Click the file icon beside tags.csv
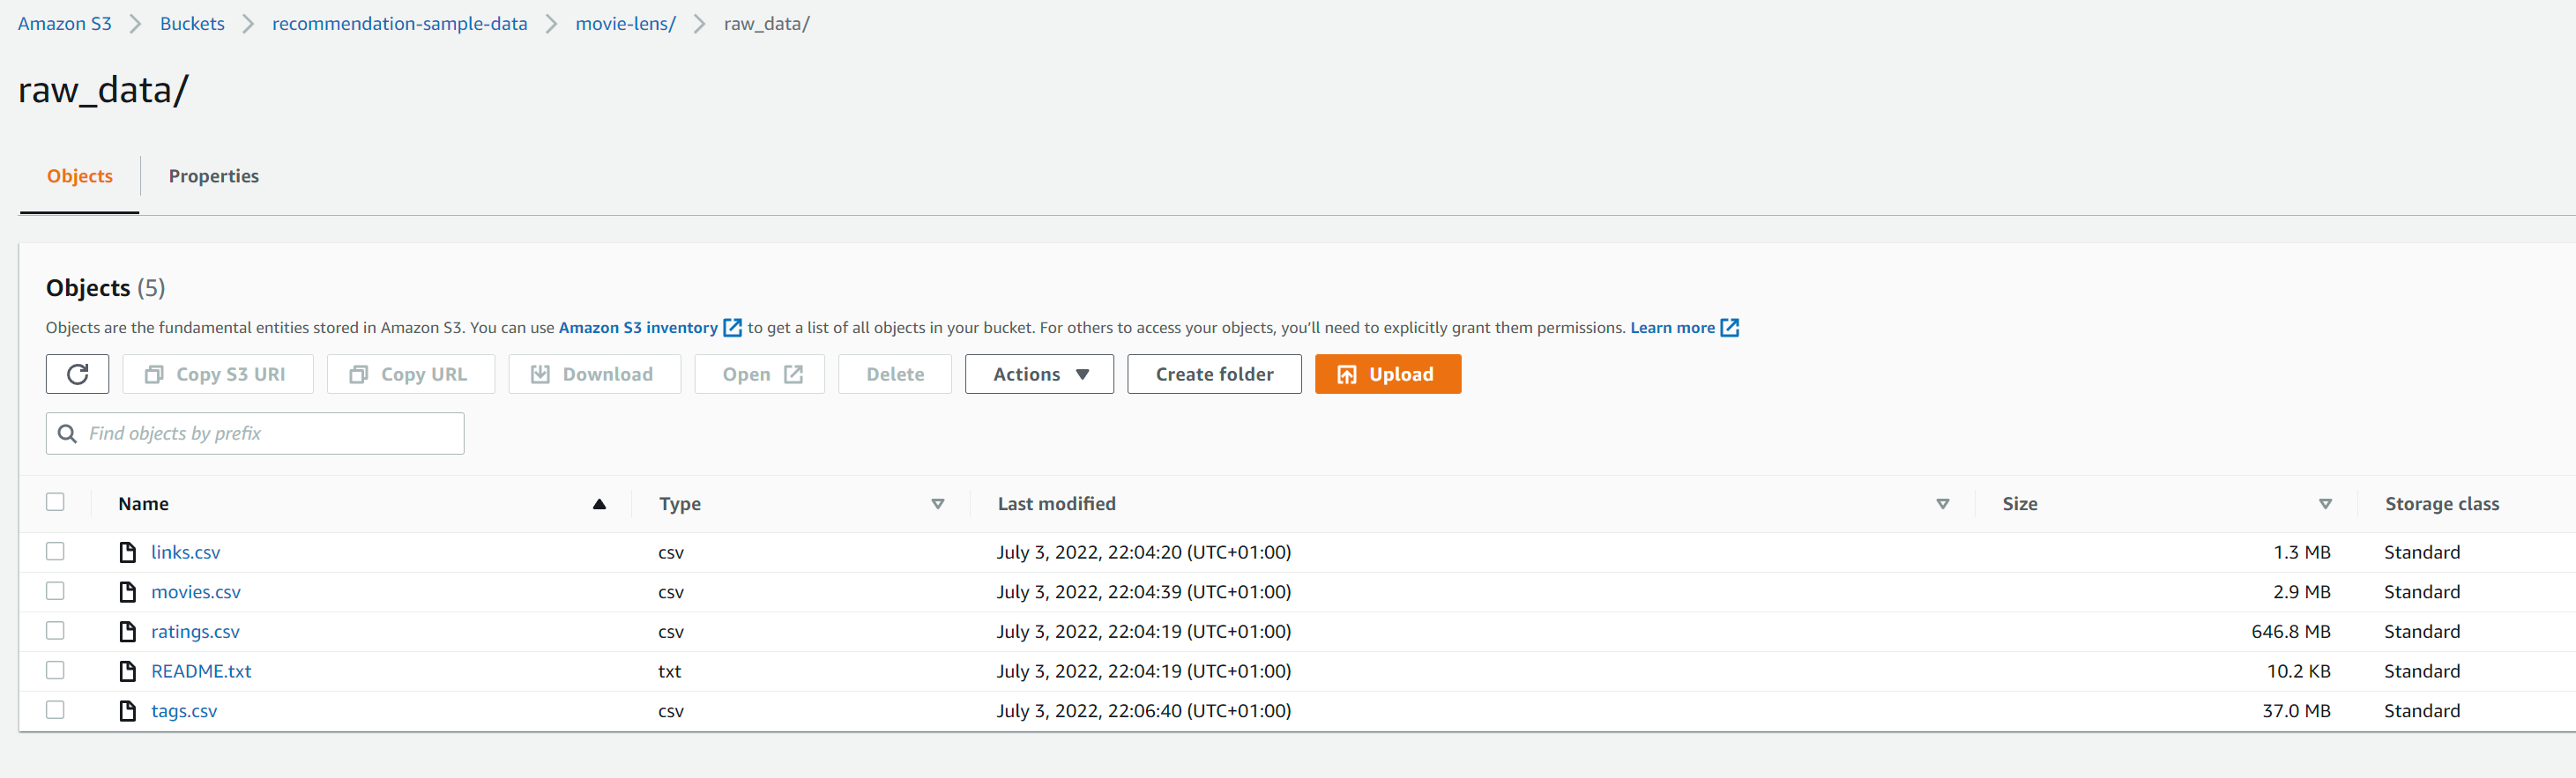The width and height of the screenshot is (2576, 778). pos(128,711)
